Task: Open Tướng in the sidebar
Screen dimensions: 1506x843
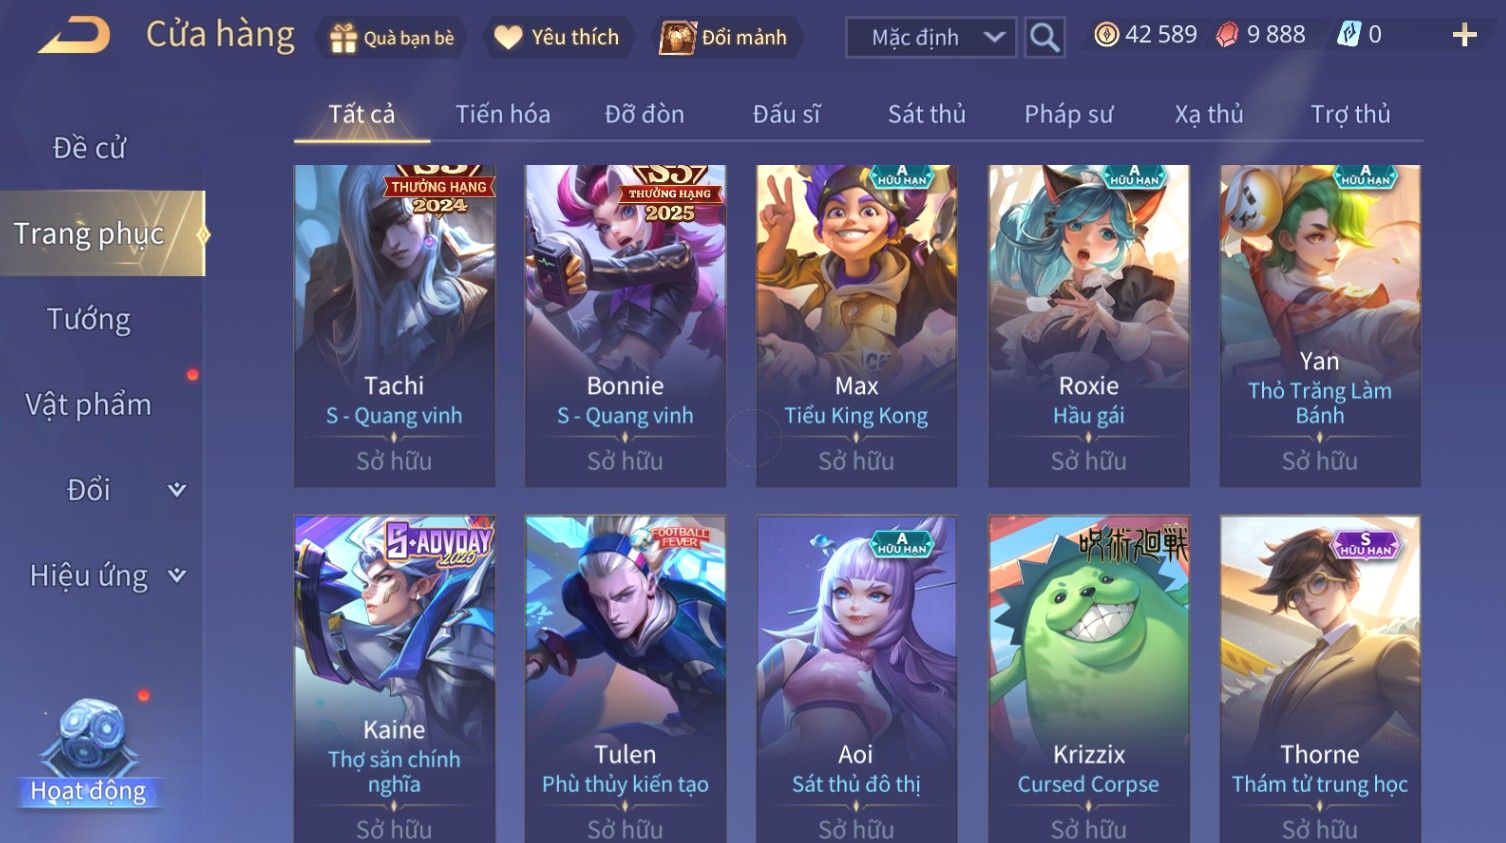Action: click(x=89, y=319)
